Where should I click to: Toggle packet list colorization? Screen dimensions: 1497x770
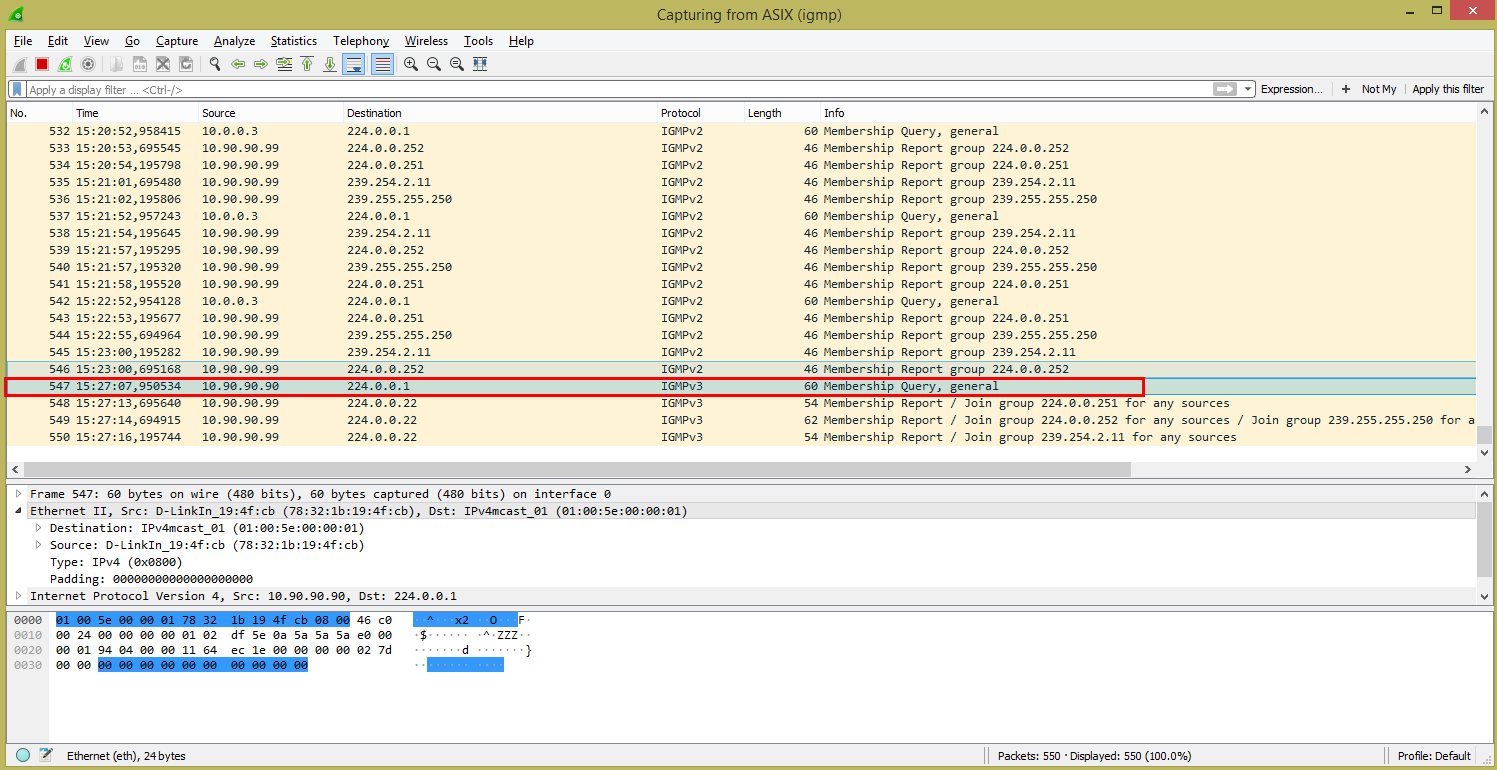(x=381, y=64)
